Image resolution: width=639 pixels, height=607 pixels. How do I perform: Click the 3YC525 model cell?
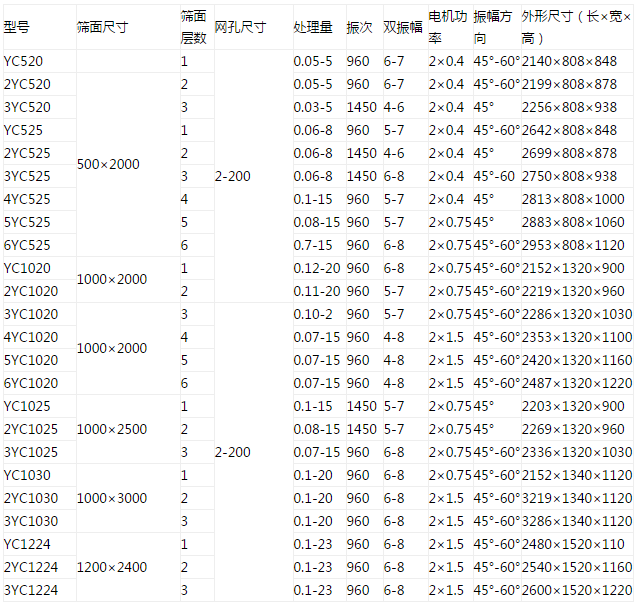27,176
